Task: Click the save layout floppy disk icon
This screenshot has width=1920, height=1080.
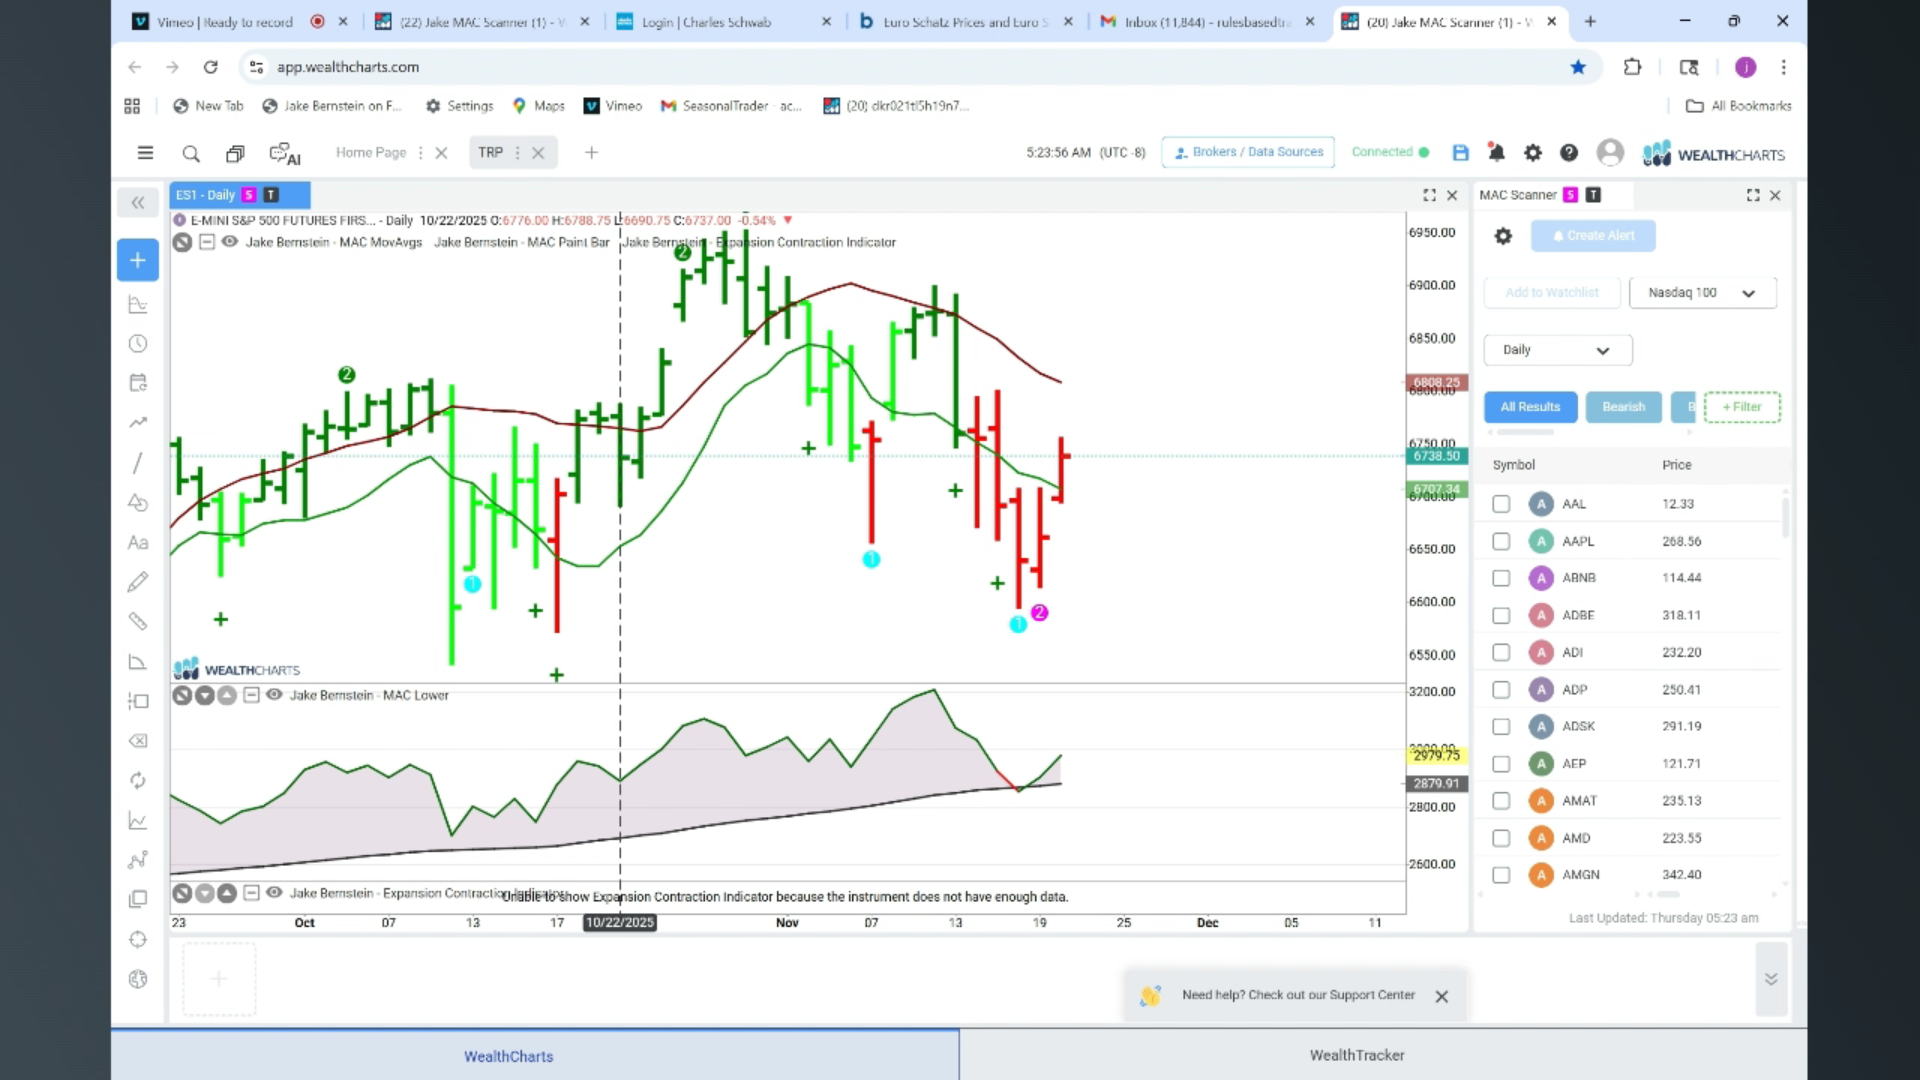Action: (1461, 153)
